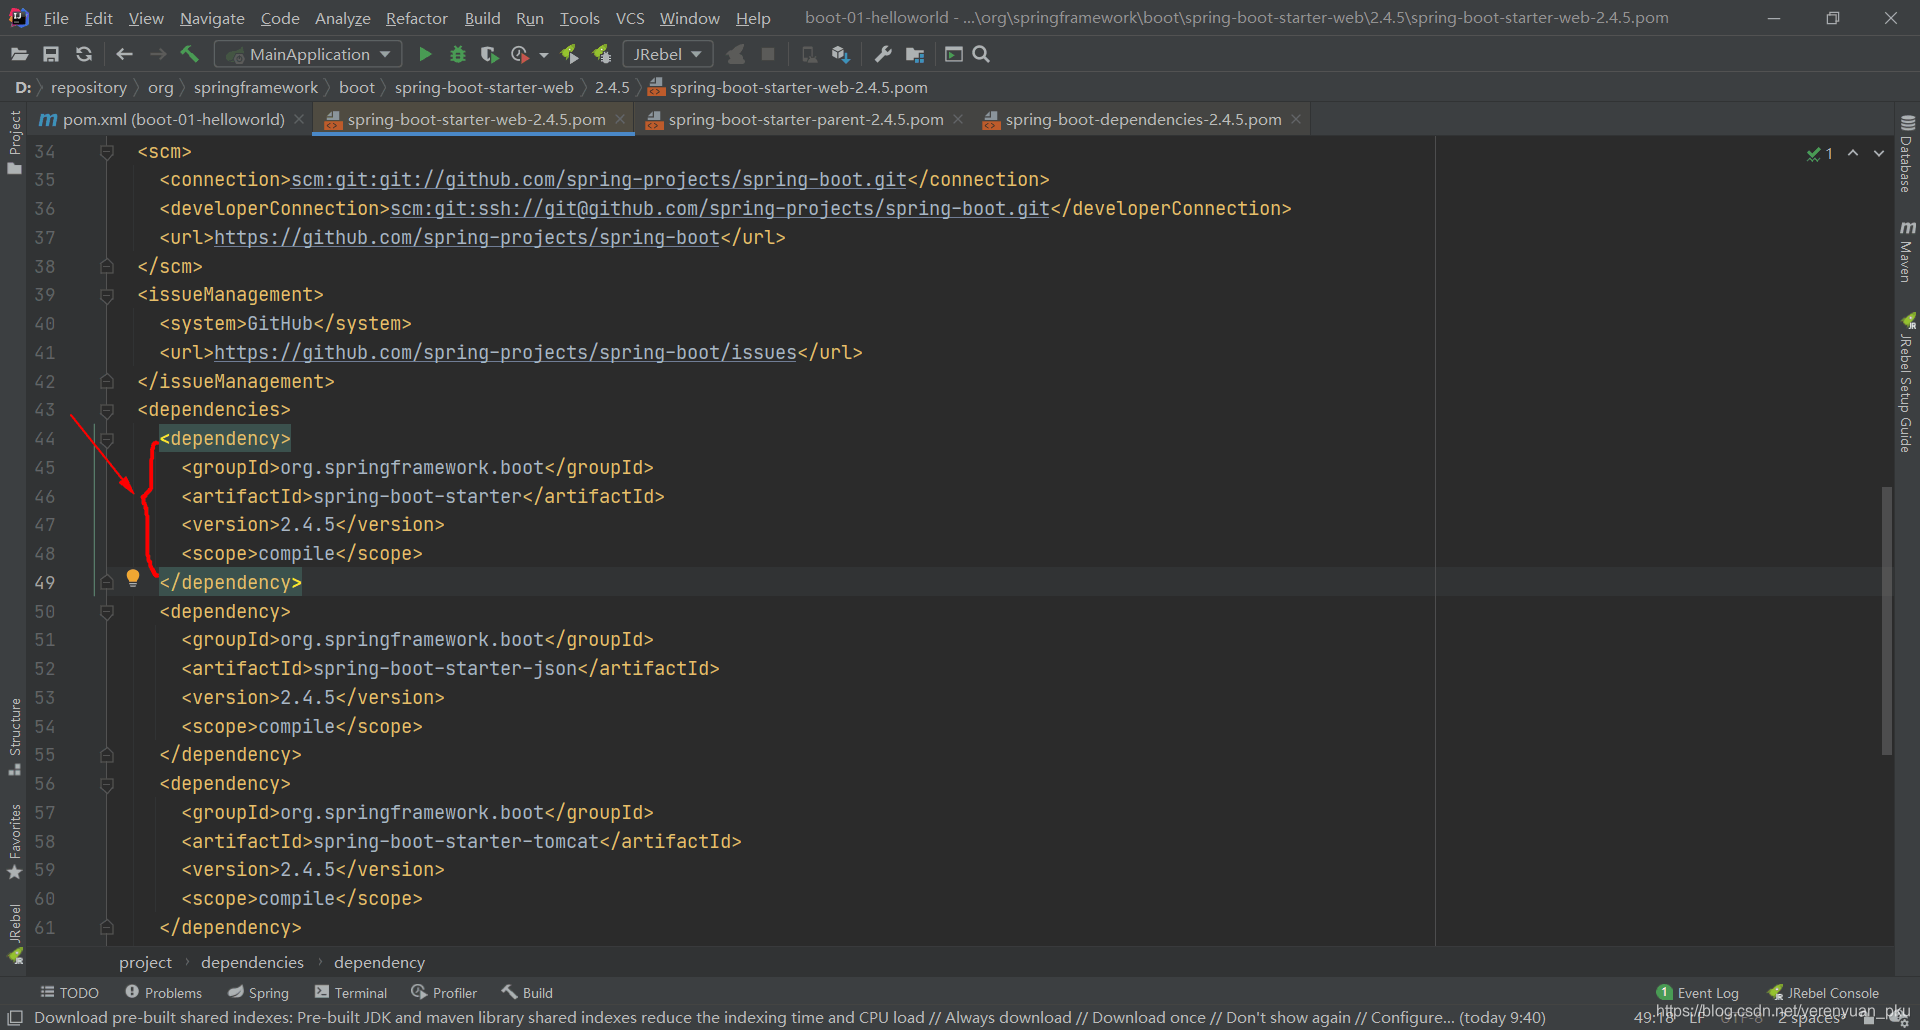Open the File menu
Screen dimensions: 1920x1030
pos(56,18)
